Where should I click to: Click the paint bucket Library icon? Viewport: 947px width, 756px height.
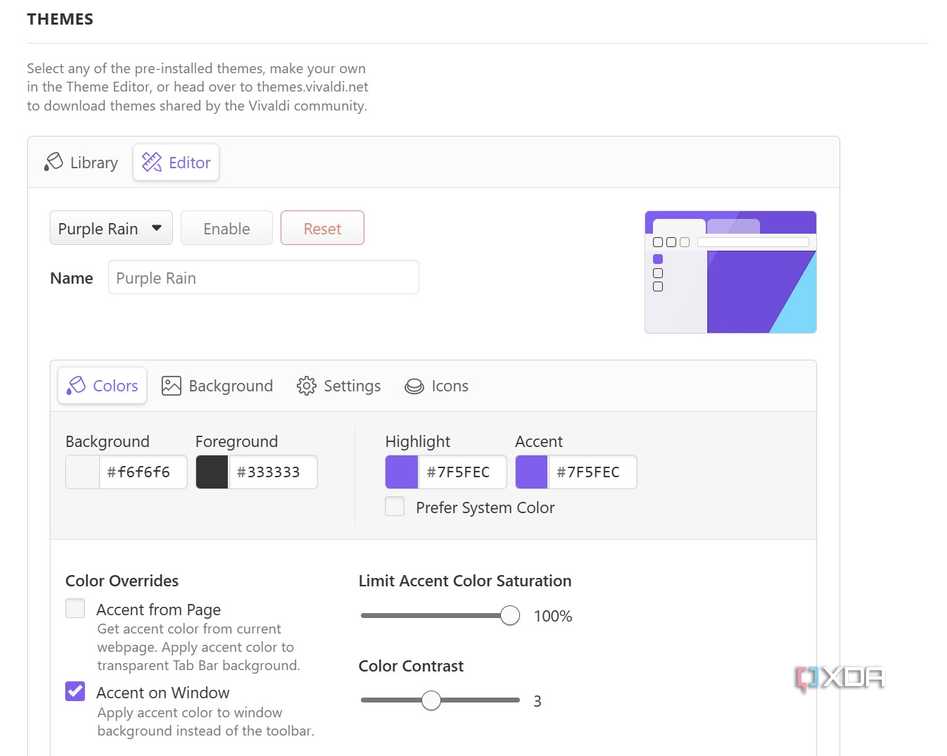coord(53,162)
